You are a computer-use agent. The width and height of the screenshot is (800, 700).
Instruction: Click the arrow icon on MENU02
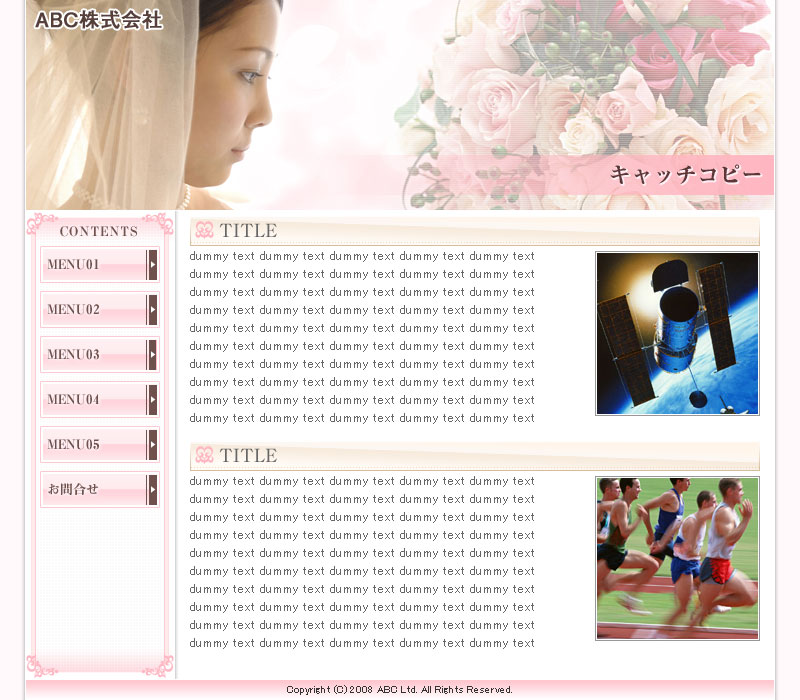tap(152, 310)
